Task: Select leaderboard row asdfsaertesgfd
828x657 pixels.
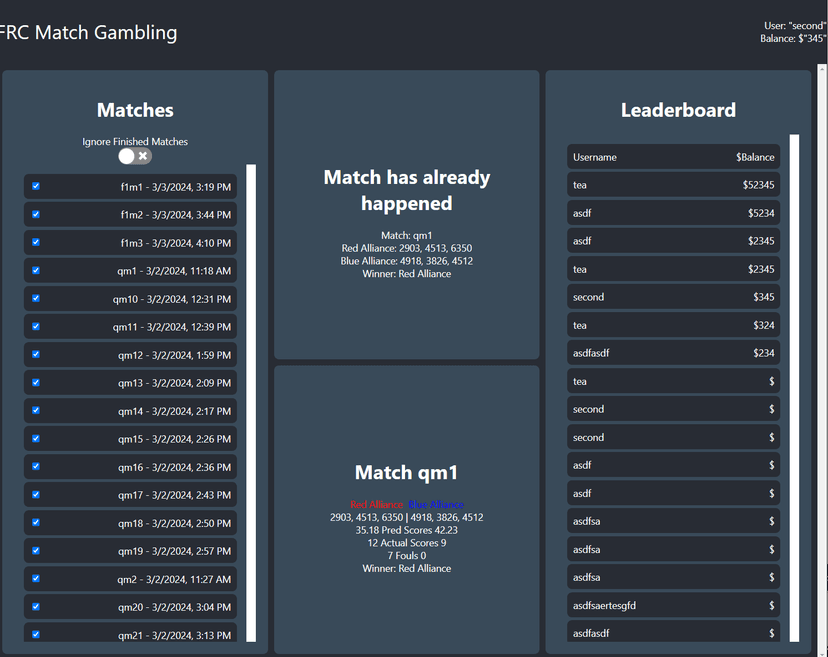Action: point(674,605)
